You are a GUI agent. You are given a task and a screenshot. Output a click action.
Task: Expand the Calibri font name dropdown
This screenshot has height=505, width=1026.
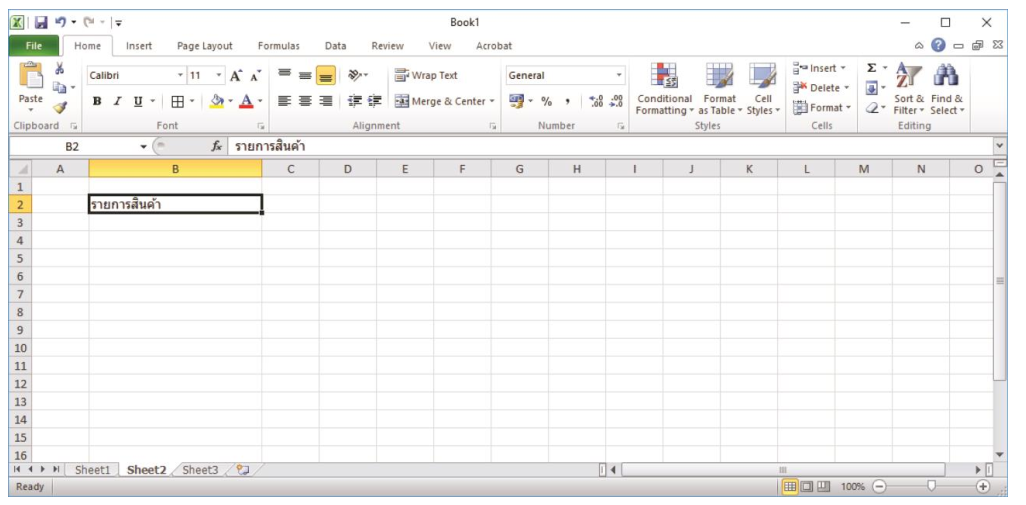(x=181, y=76)
